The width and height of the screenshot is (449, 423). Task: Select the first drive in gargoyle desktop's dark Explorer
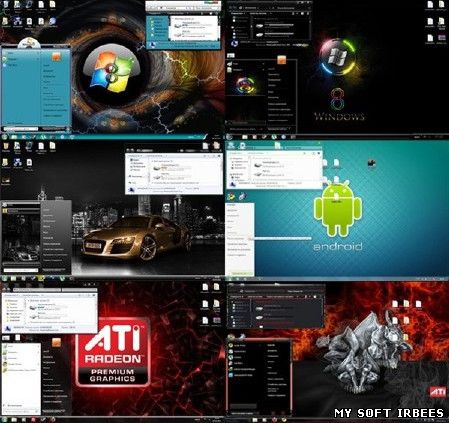[x=259, y=309]
